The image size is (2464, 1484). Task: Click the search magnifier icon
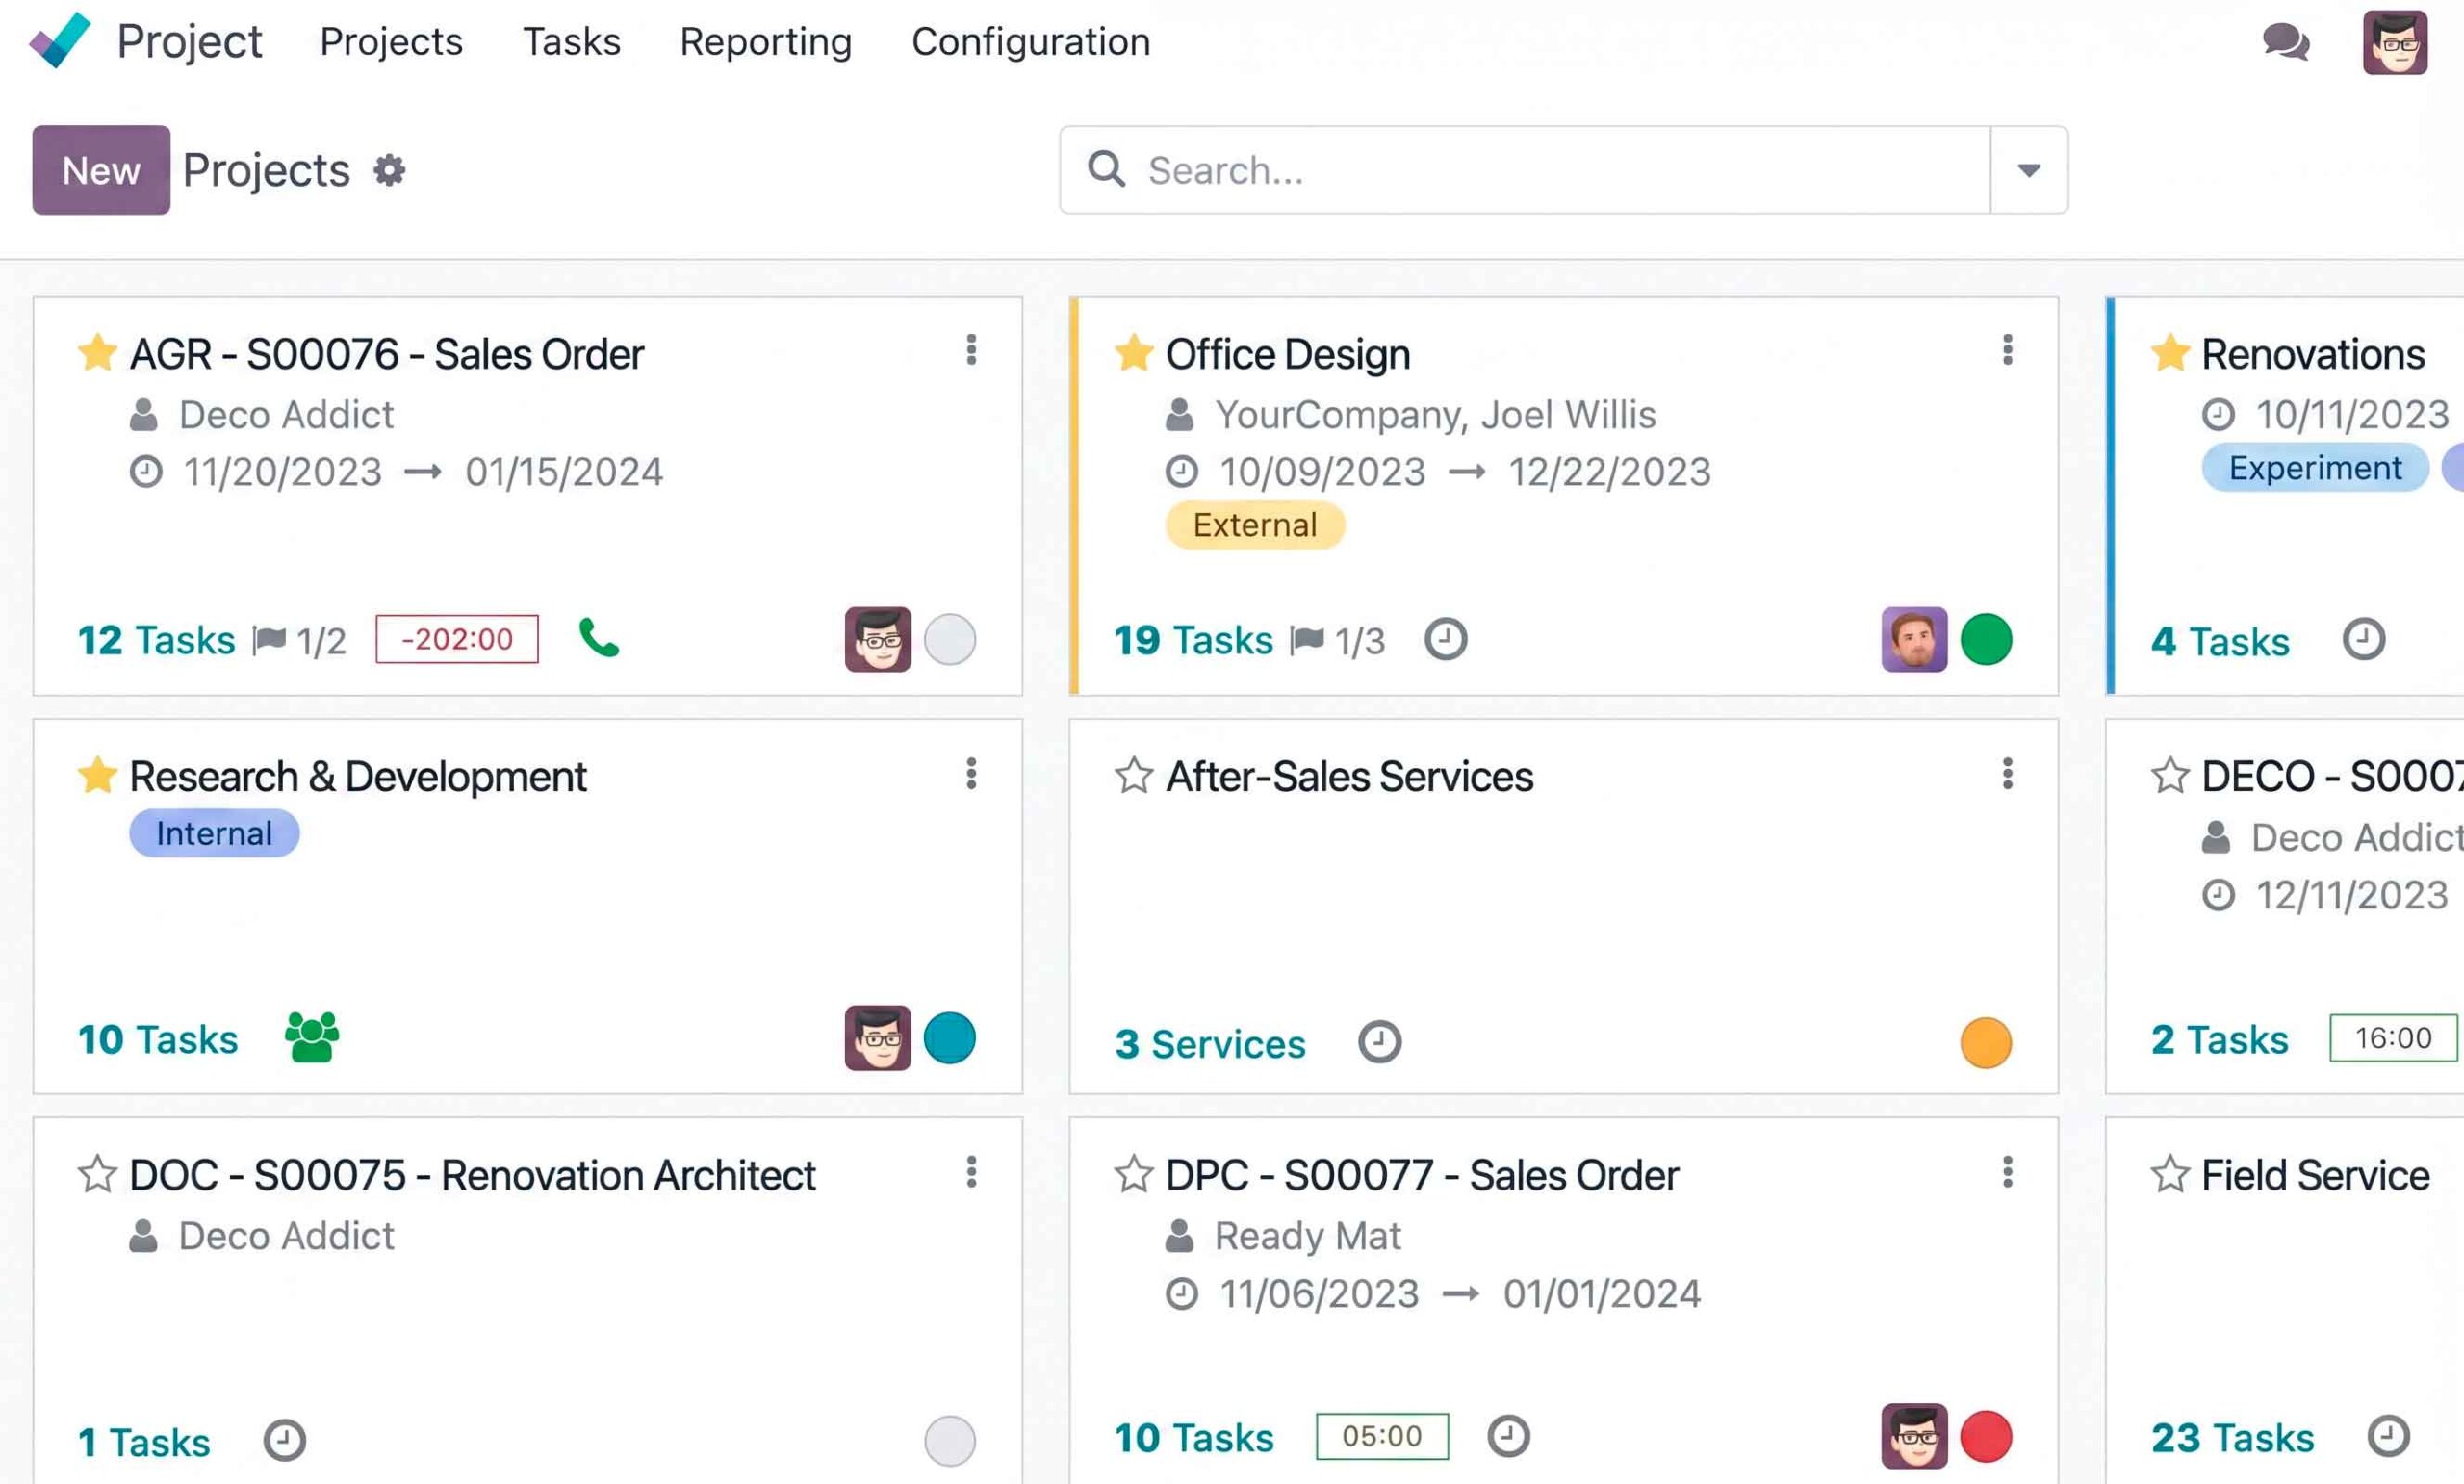click(1106, 169)
